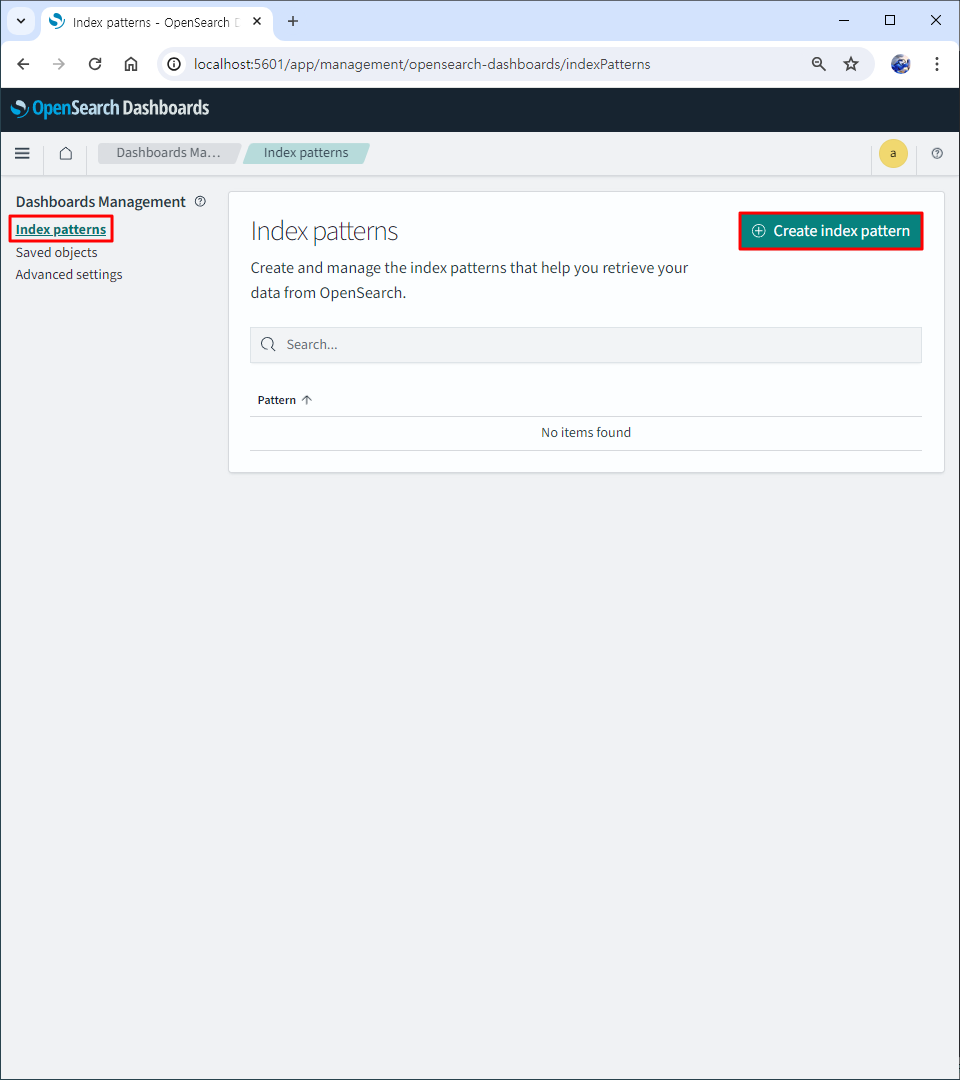View site information icon
The height and width of the screenshot is (1080, 960).
click(x=174, y=64)
